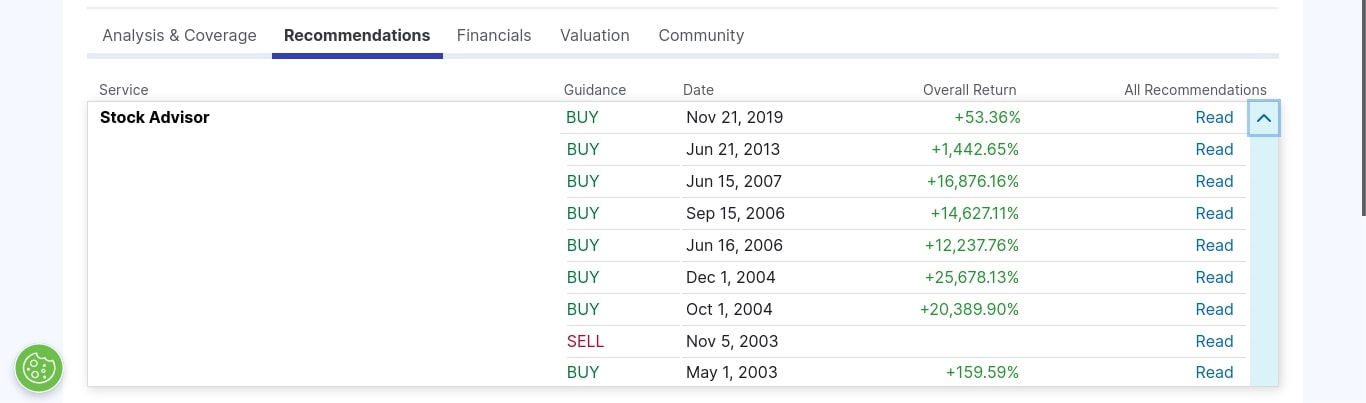
Task: Read the Jun 16, 2006 recommendation
Action: tap(1214, 245)
